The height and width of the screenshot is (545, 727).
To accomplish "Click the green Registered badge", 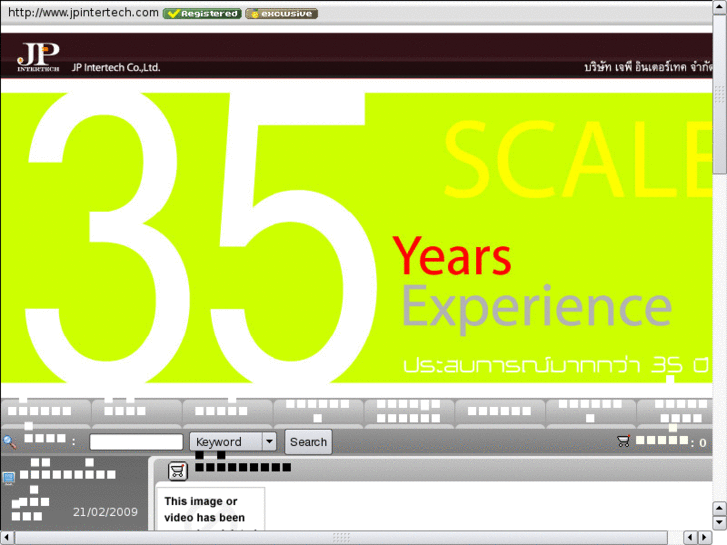I will pyautogui.click(x=202, y=13).
